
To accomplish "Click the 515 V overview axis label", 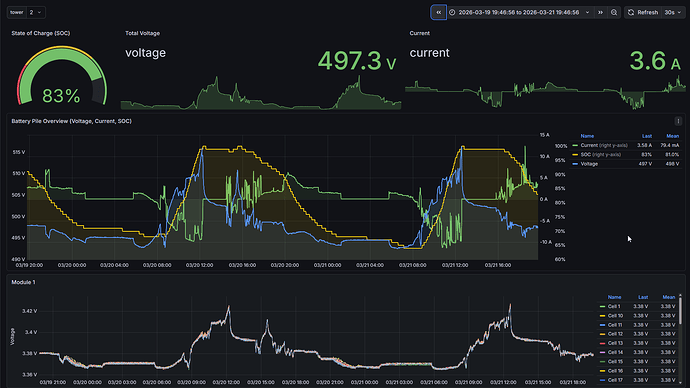I will (x=19, y=152).
